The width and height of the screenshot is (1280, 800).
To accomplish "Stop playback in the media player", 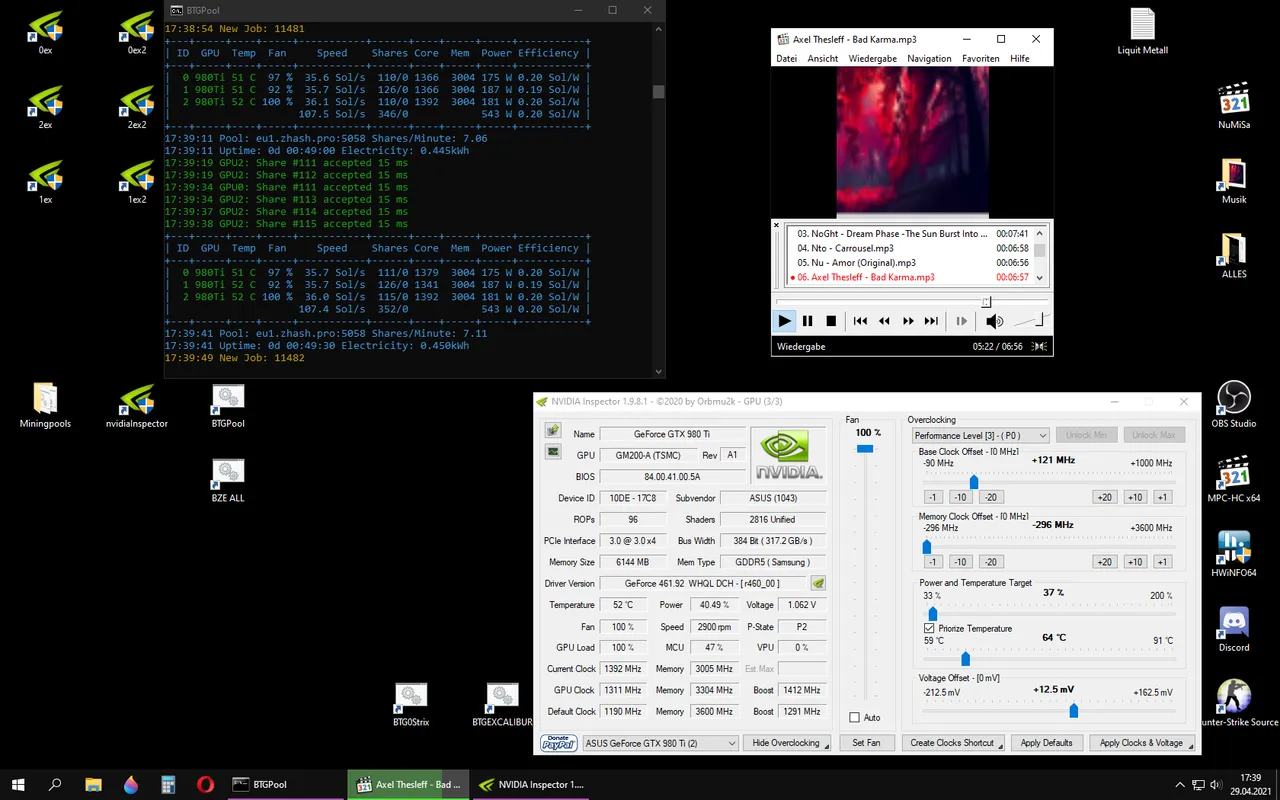I will (x=831, y=321).
